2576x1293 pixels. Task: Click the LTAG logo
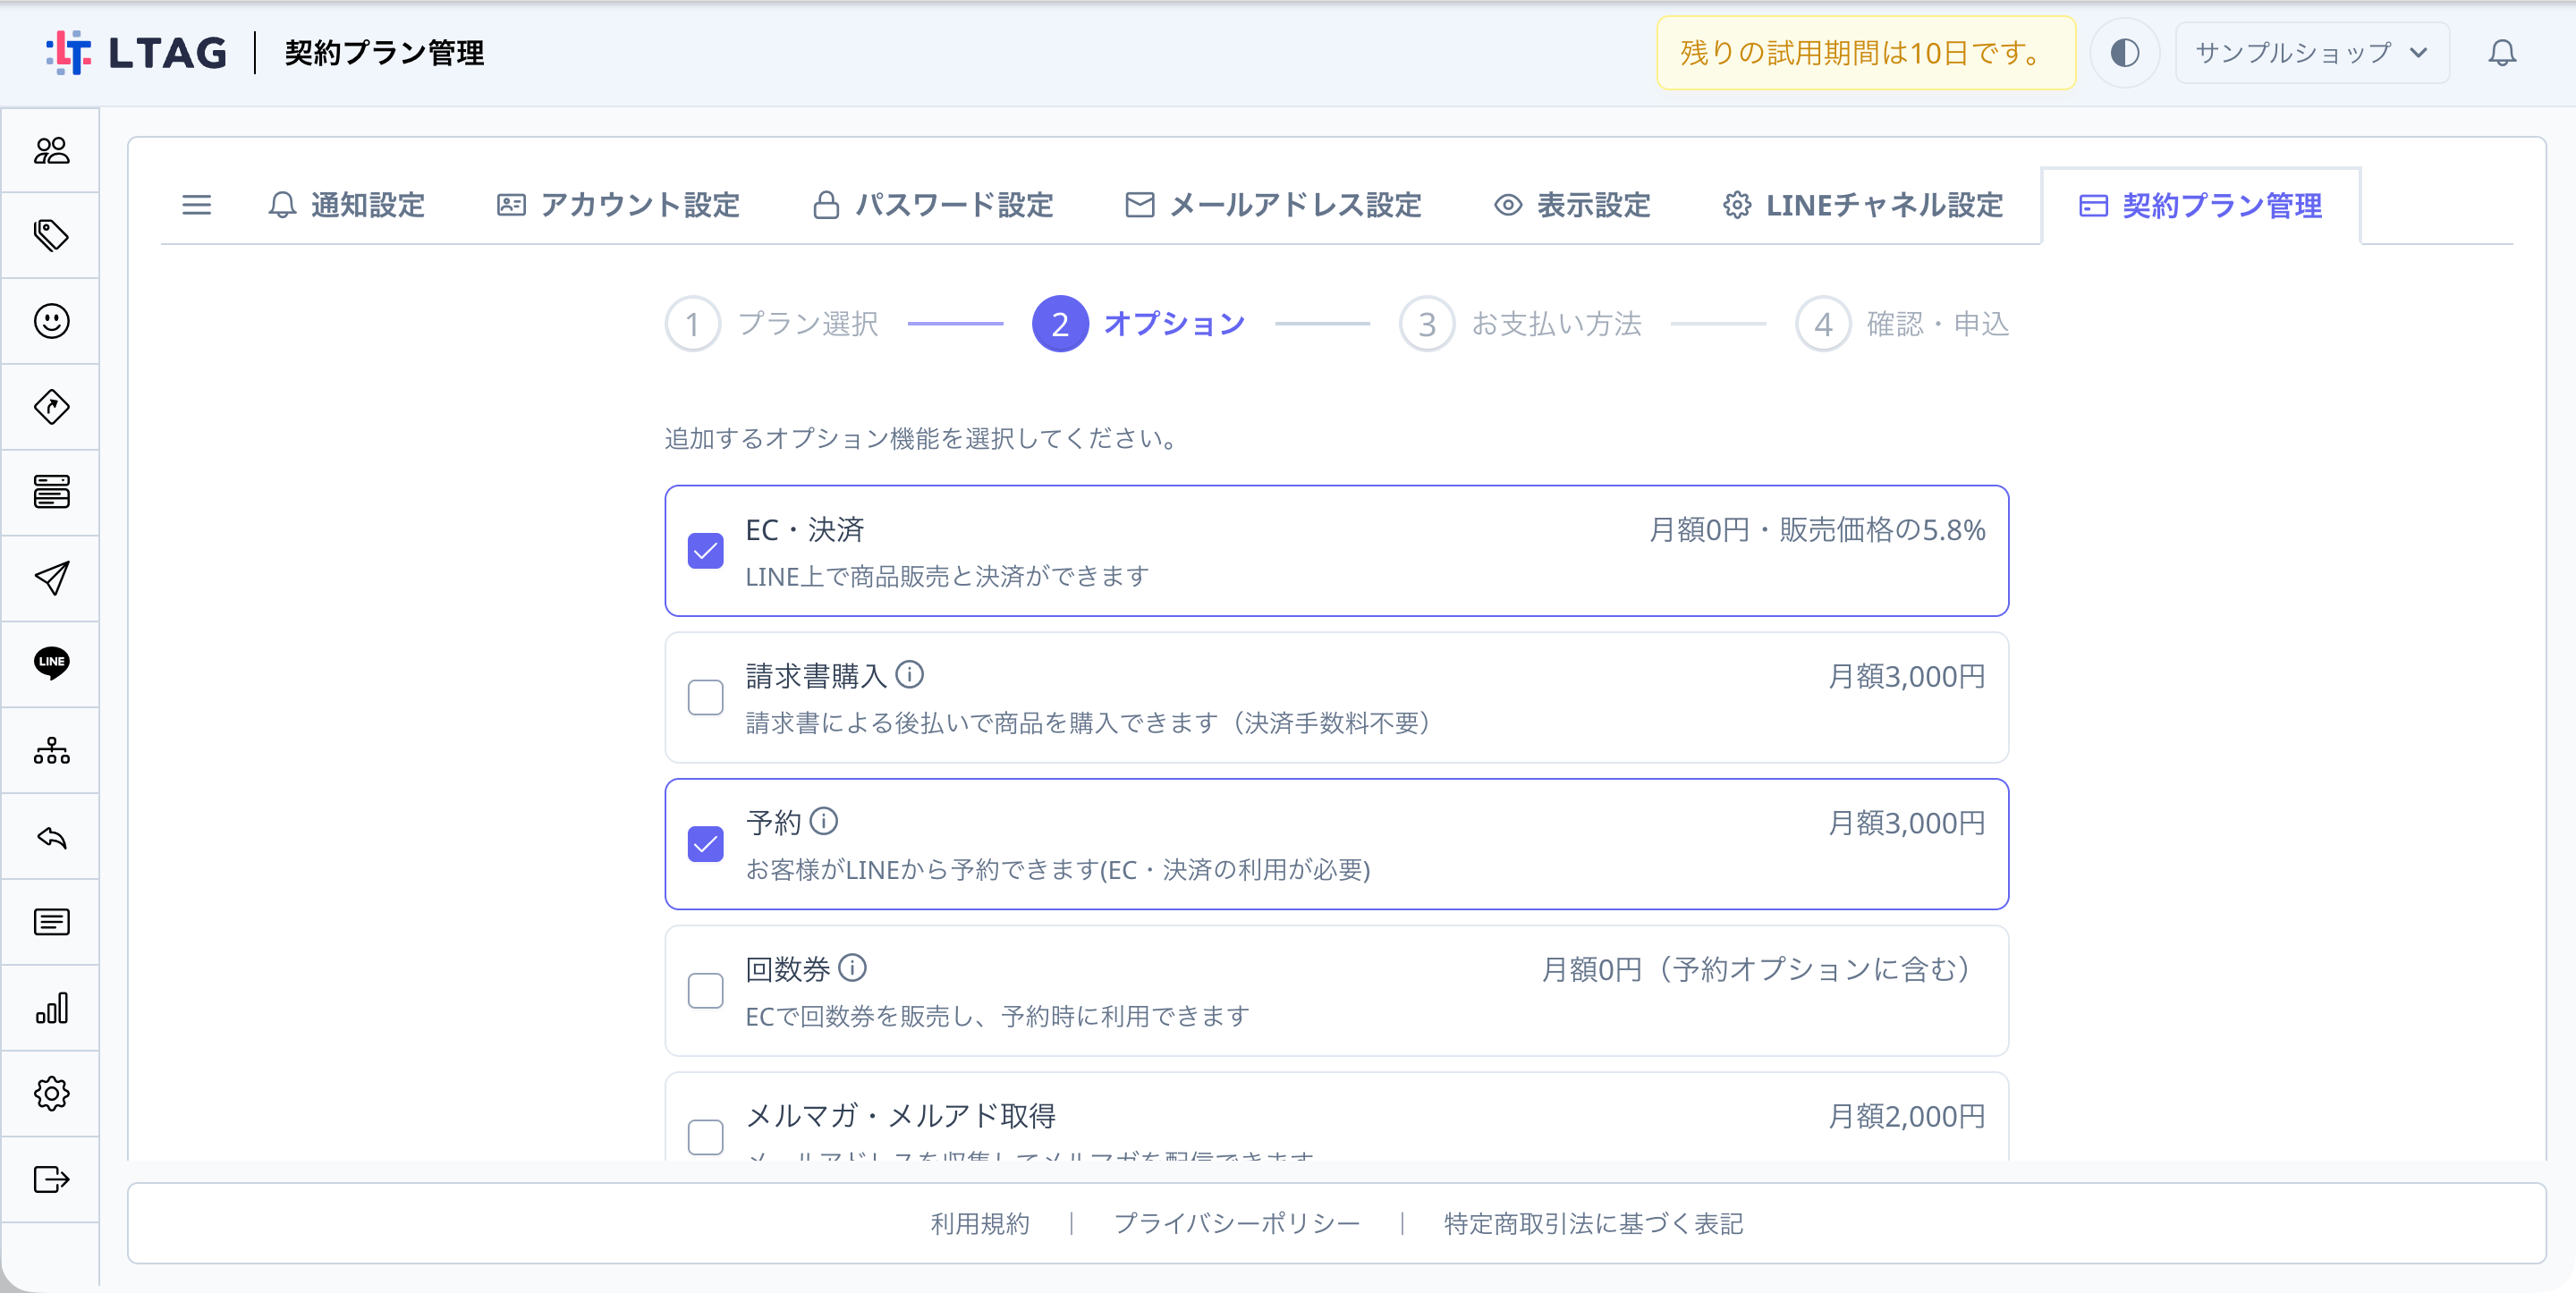coord(136,53)
